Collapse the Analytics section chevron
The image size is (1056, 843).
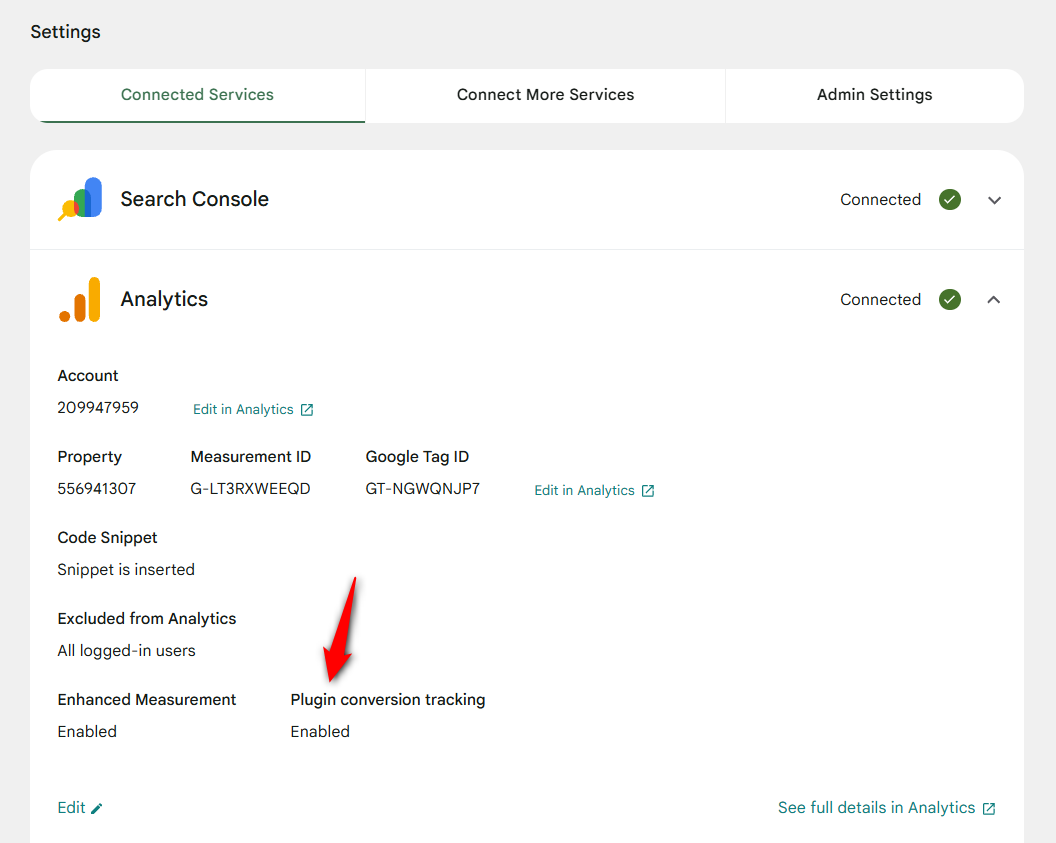(994, 300)
